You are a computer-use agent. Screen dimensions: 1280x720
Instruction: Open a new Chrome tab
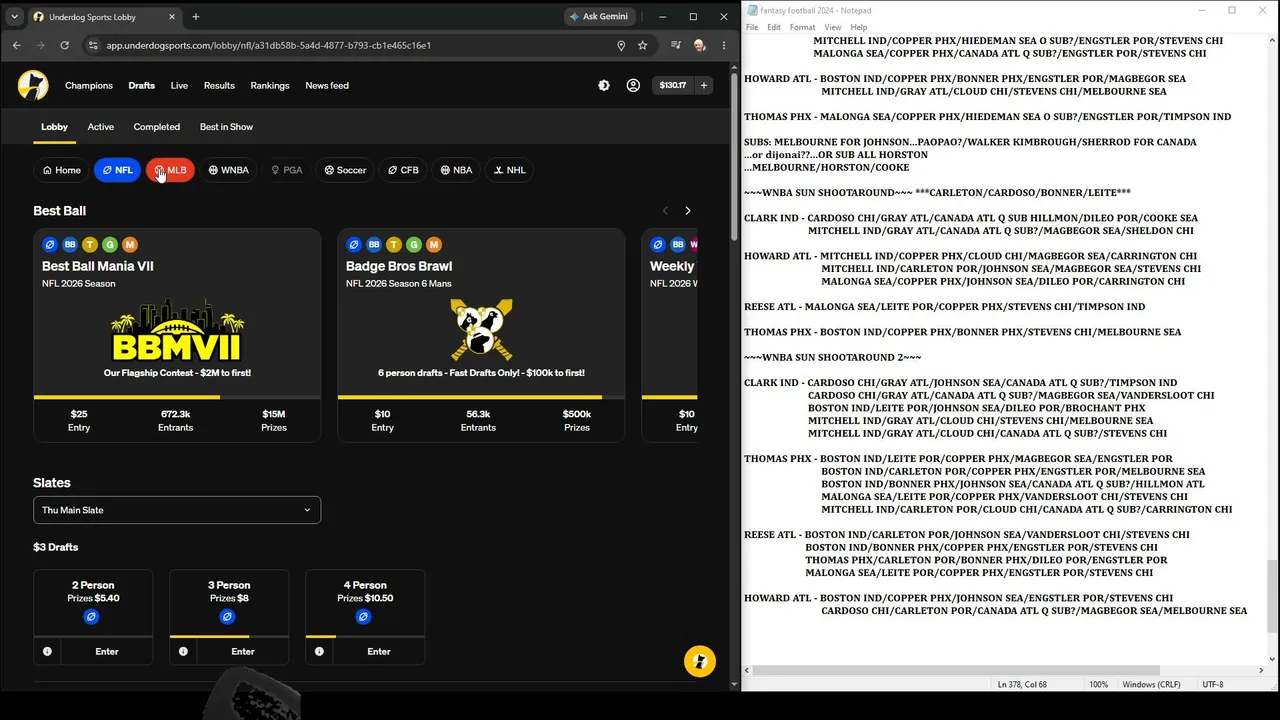coord(196,17)
